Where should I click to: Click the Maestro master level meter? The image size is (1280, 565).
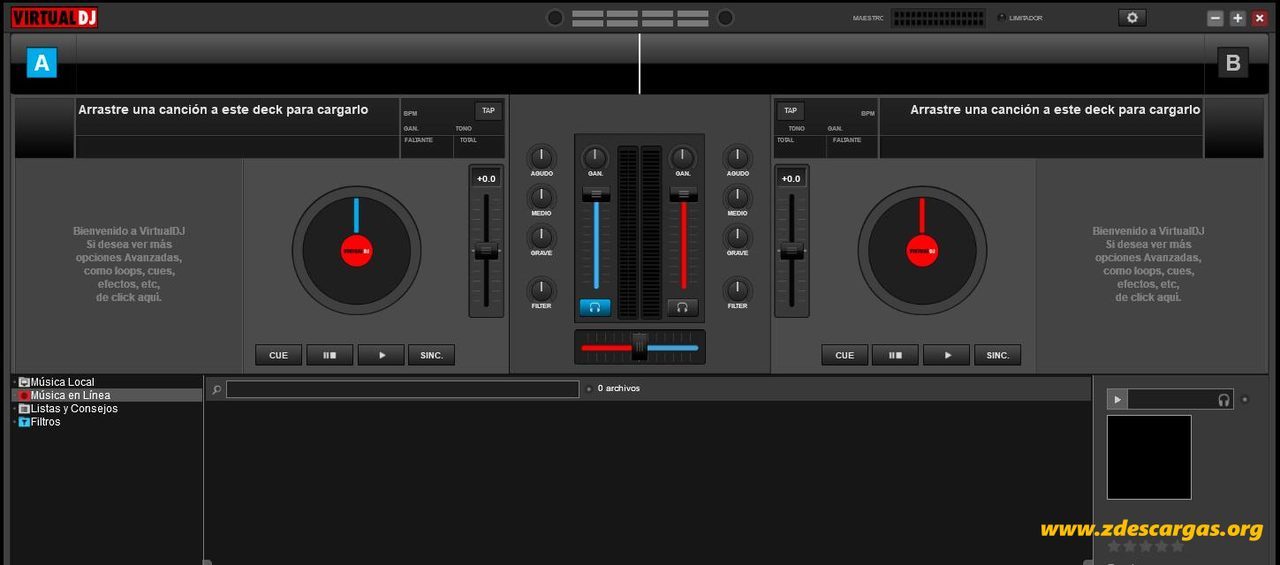938,18
